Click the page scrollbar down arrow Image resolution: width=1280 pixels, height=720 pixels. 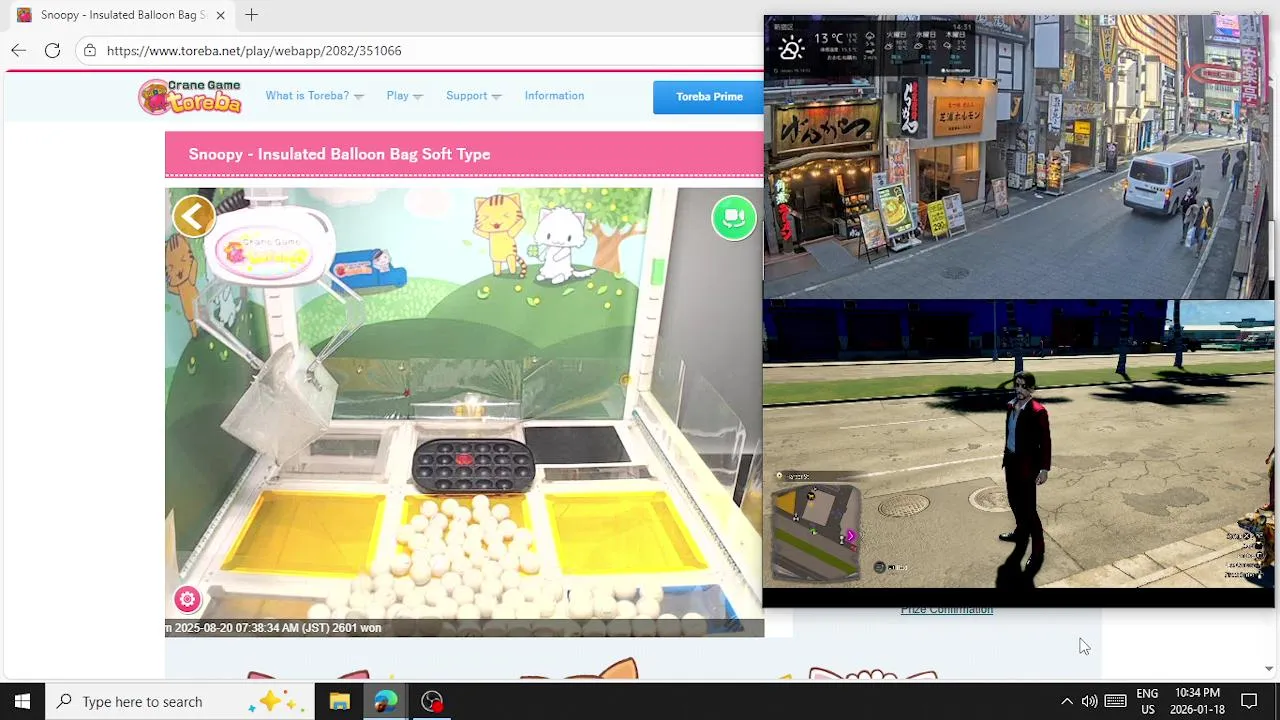pos(1269,669)
